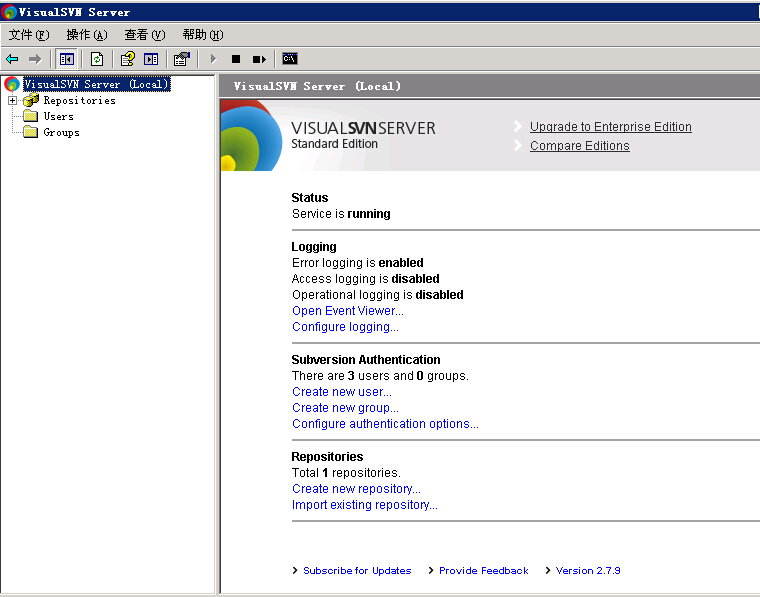This screenshot has width=760, height=597.
Task: Click 'Operational logging is disabled' text
Action: [378, 295]
